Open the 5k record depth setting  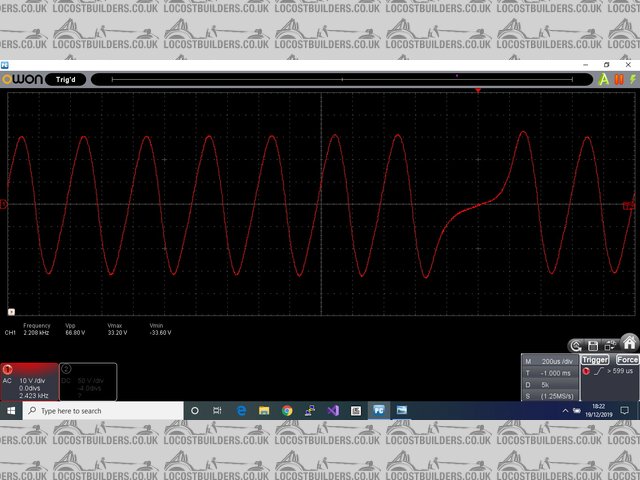[x=547, y=384]
